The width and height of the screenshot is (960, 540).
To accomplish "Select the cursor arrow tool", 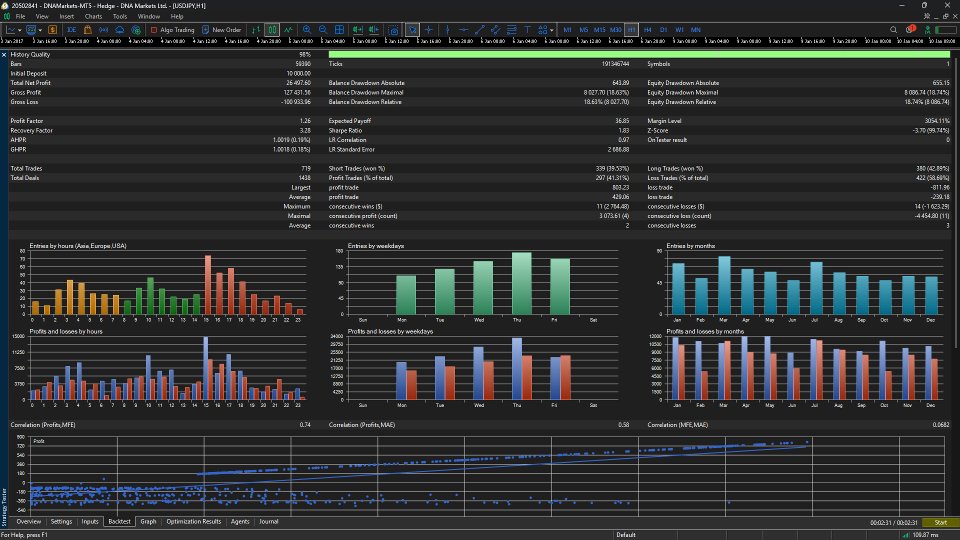I will [x=413, y=29].
